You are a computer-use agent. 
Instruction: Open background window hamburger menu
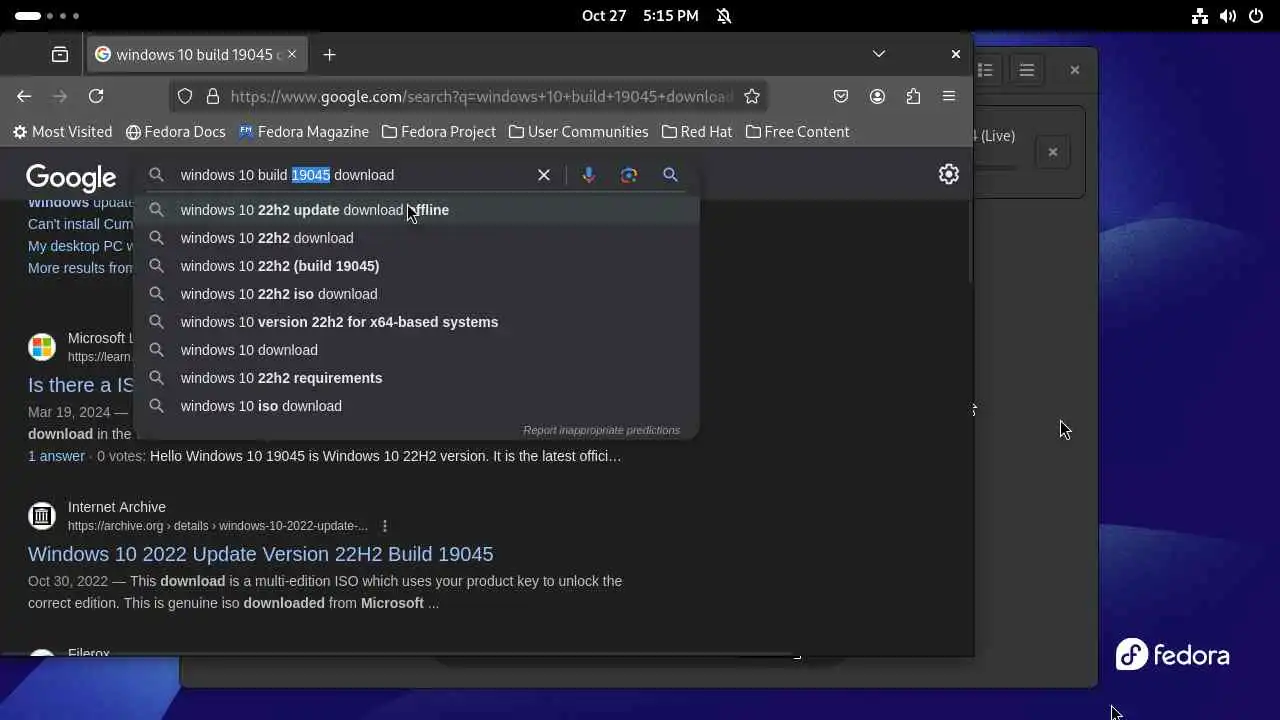point(1027,70)
